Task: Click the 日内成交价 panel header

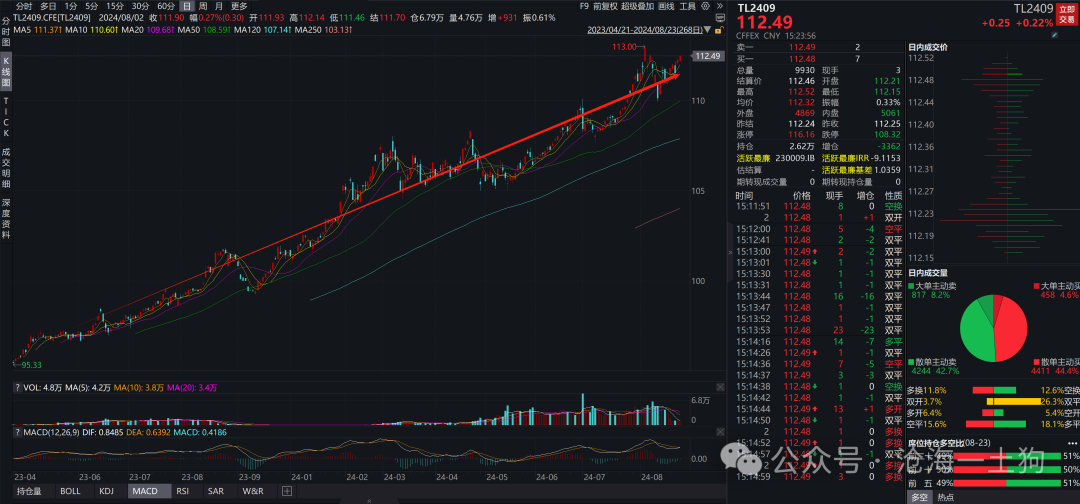Action: tap(928, 47)
